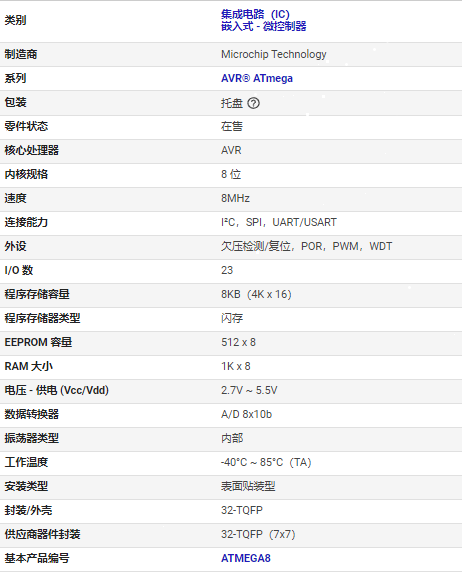Click the 32-TQFP (7x7) supplier package value
Image resolution: width=462 pixels, height=572 pixels.
[258, 534]
